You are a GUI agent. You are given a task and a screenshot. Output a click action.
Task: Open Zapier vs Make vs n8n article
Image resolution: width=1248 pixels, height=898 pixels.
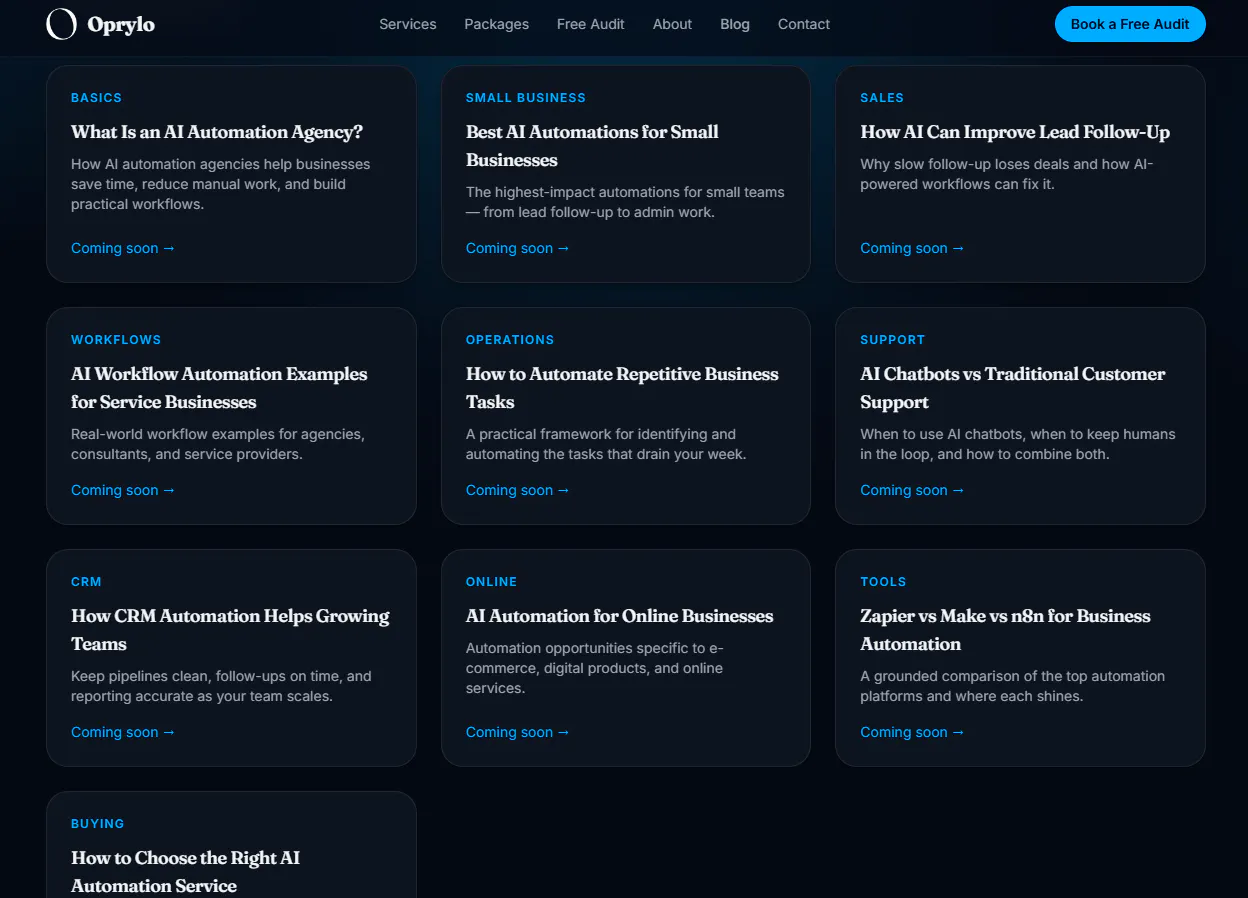pos(1005,630)
